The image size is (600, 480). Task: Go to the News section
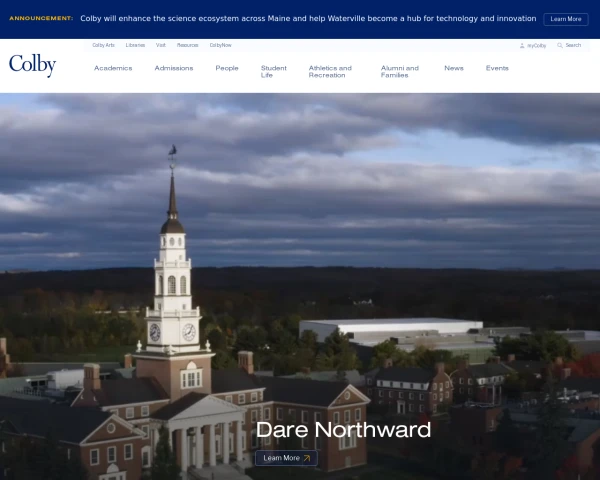click(454, 68)
